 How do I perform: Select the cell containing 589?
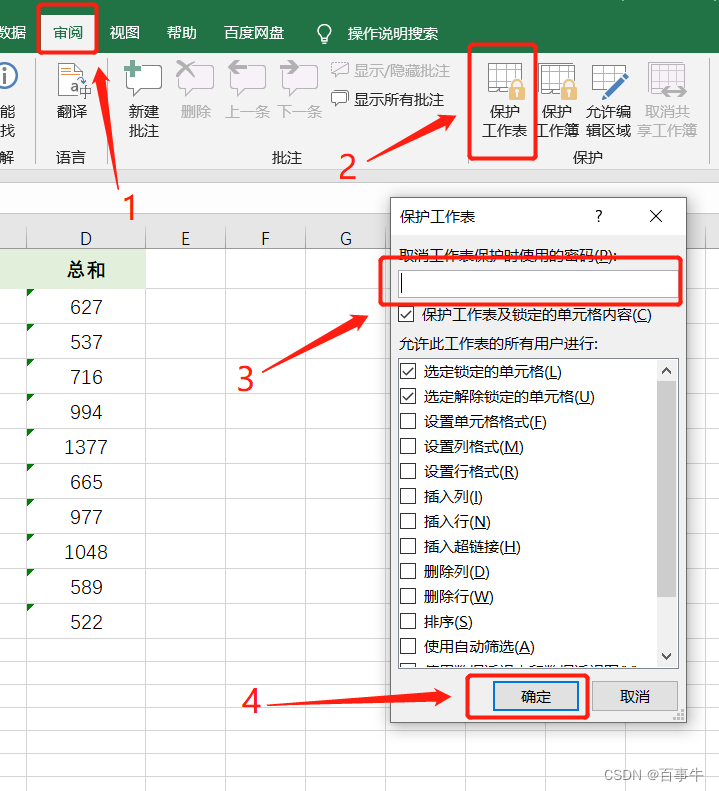point(86,587)
